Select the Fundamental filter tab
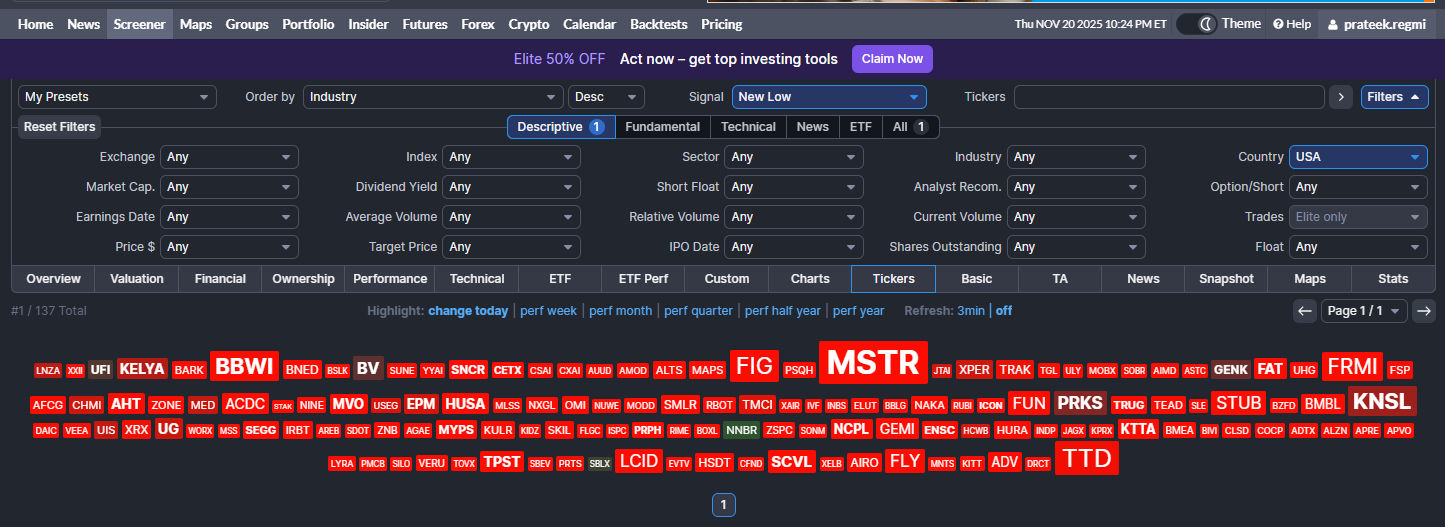The width and height of the screenshot is (1445, 527). coord(663,127)
